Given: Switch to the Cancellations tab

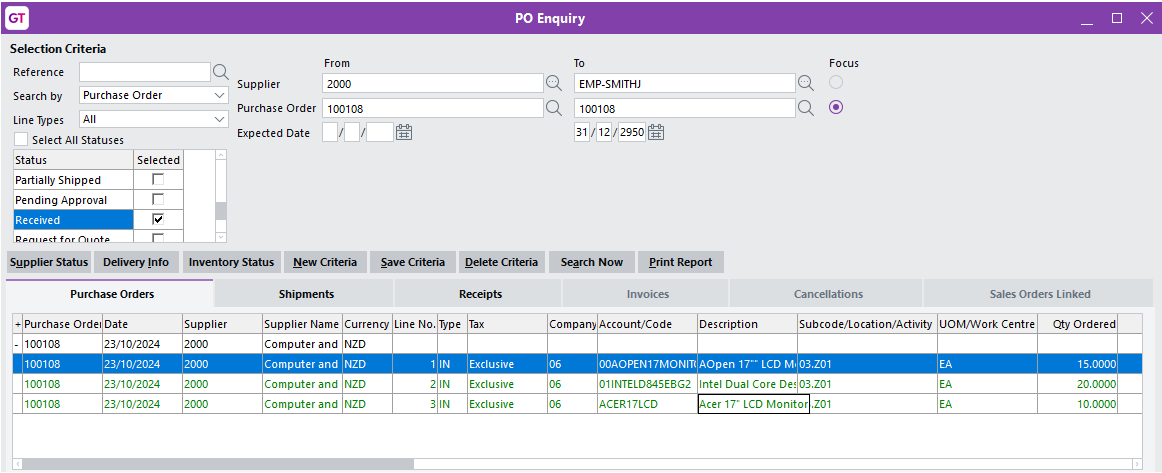Looking at the screenshot, I should pos(828,294).
